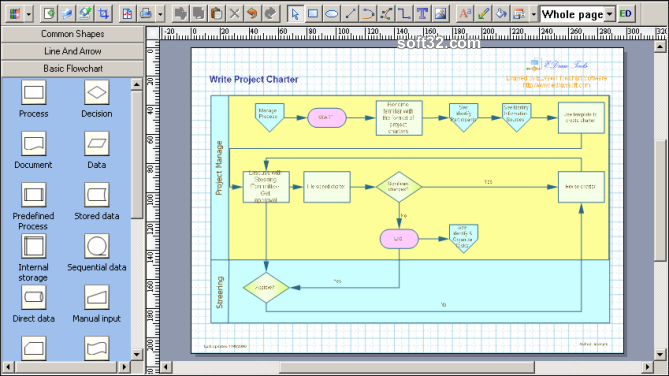Select the right-angle connector tool
The width and height of the screenshot is (669, 376).
[404, 14]
